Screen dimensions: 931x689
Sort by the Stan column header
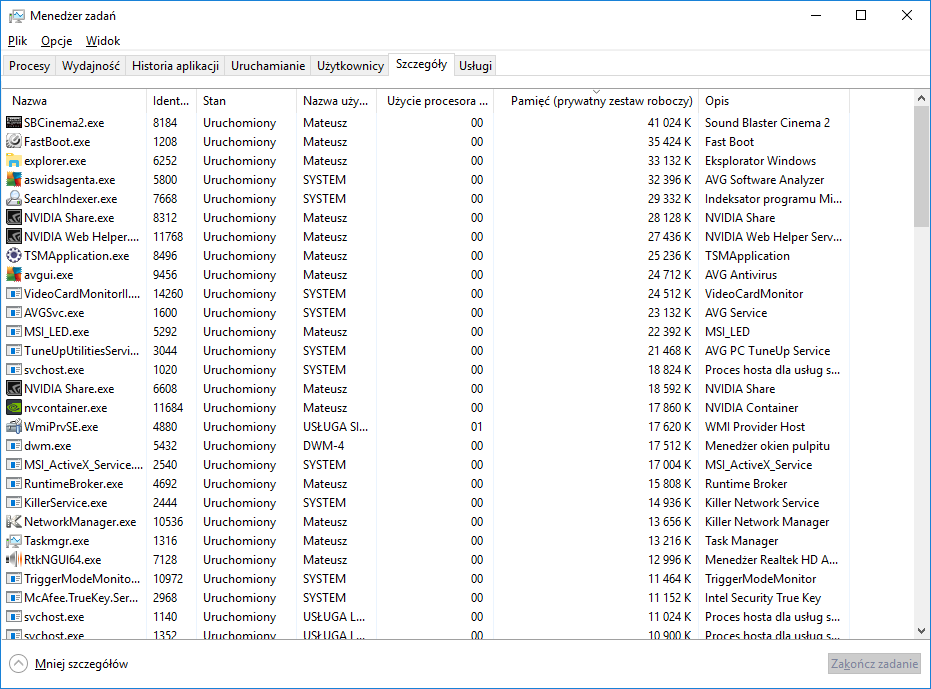tap(246, 101)
